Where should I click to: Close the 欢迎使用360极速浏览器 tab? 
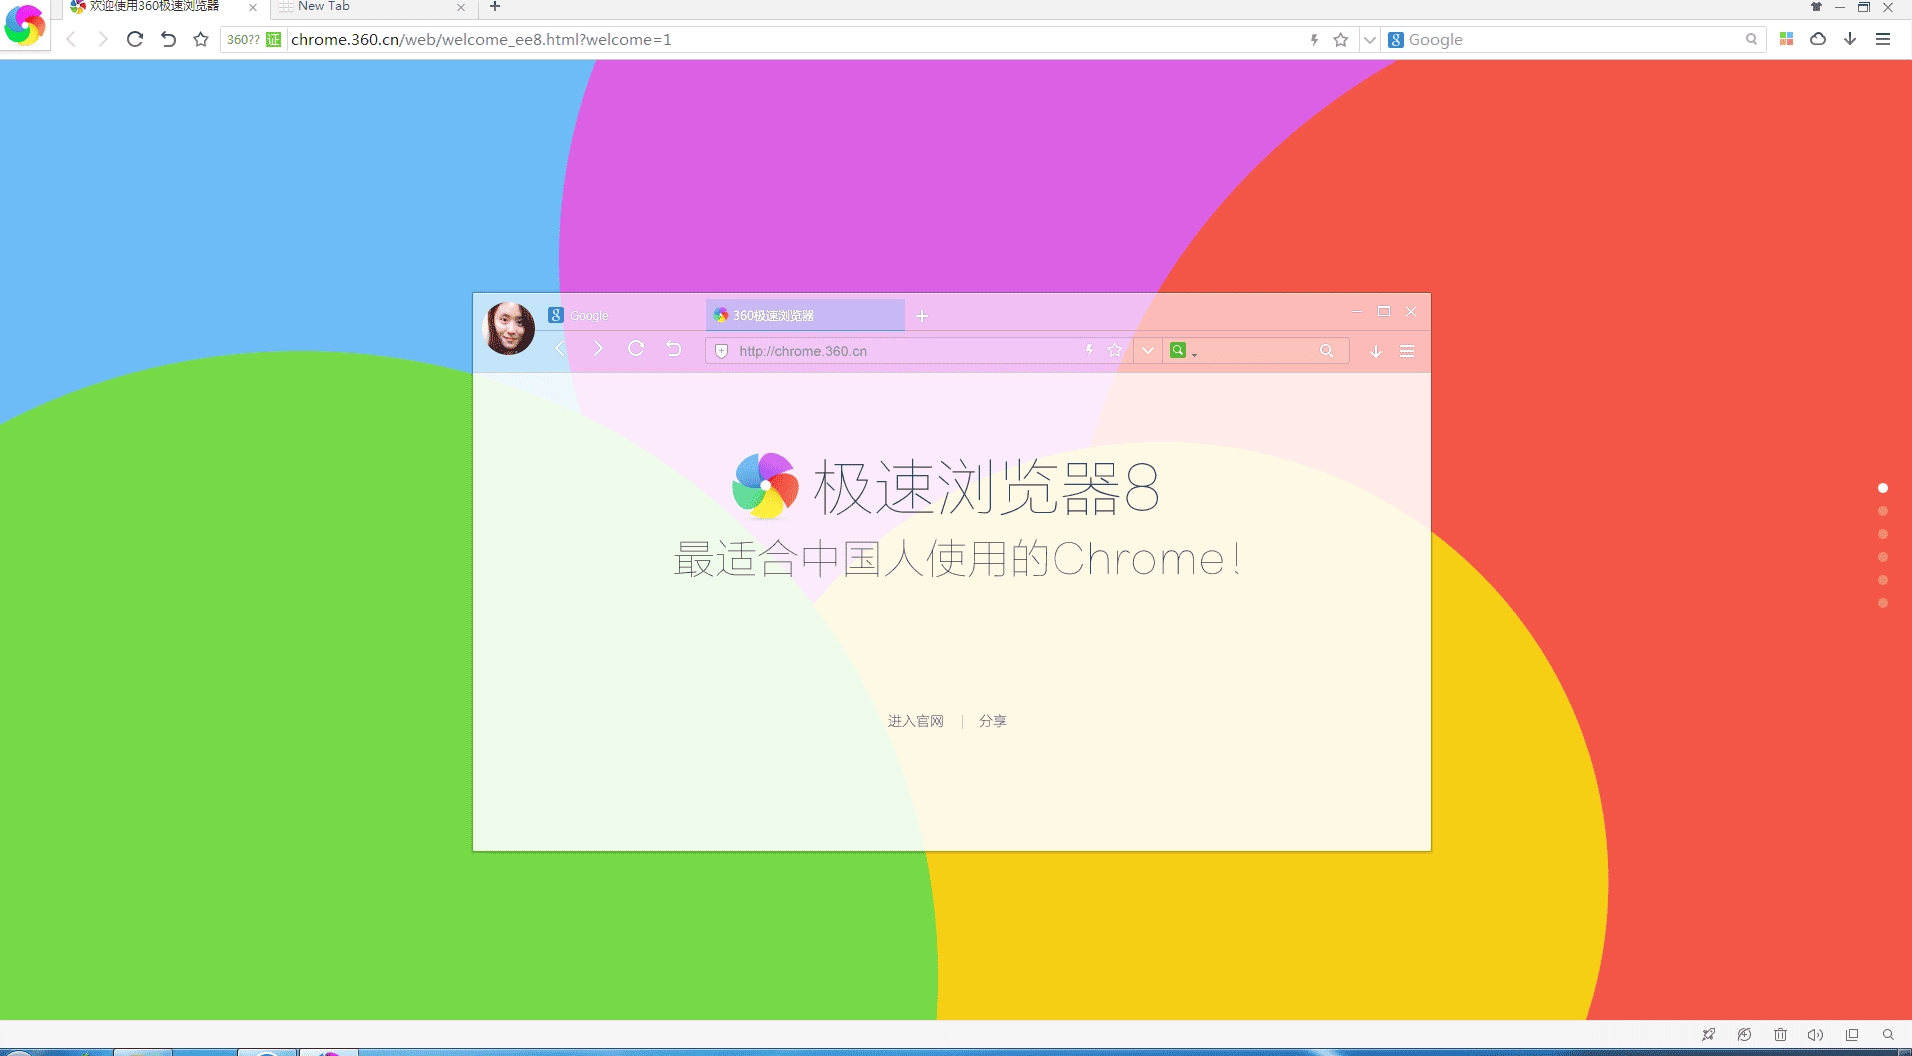[x=253, y=7]
